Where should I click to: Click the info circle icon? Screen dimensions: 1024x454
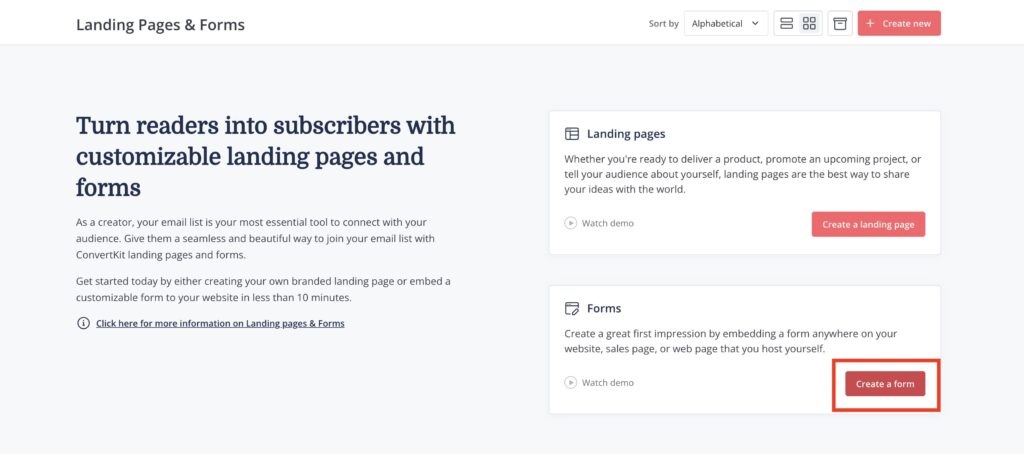tap(83, 323)
